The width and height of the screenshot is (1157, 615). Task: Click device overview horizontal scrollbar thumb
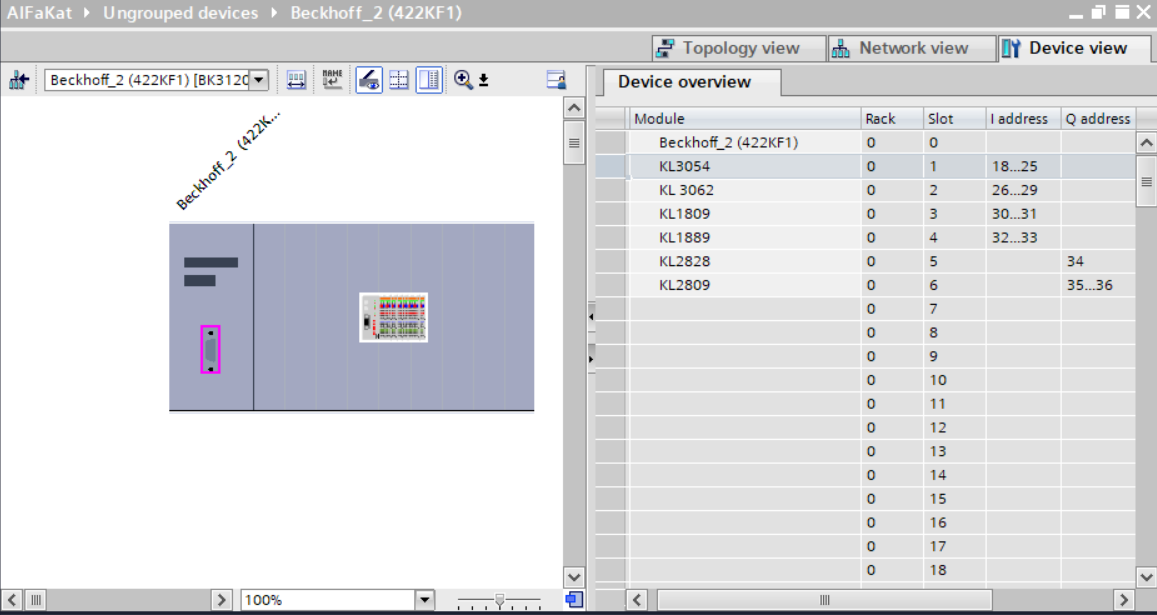tap(825, 599)
